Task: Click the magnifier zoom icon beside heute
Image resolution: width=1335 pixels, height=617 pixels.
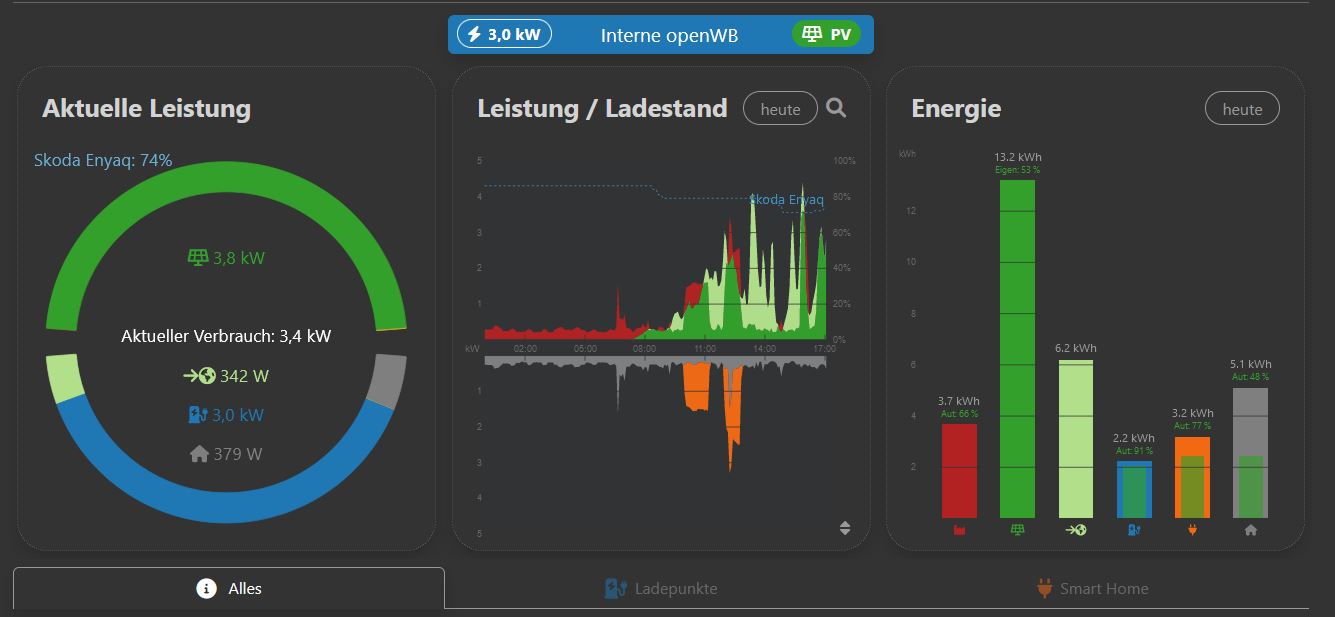Action: click(837, 108)
